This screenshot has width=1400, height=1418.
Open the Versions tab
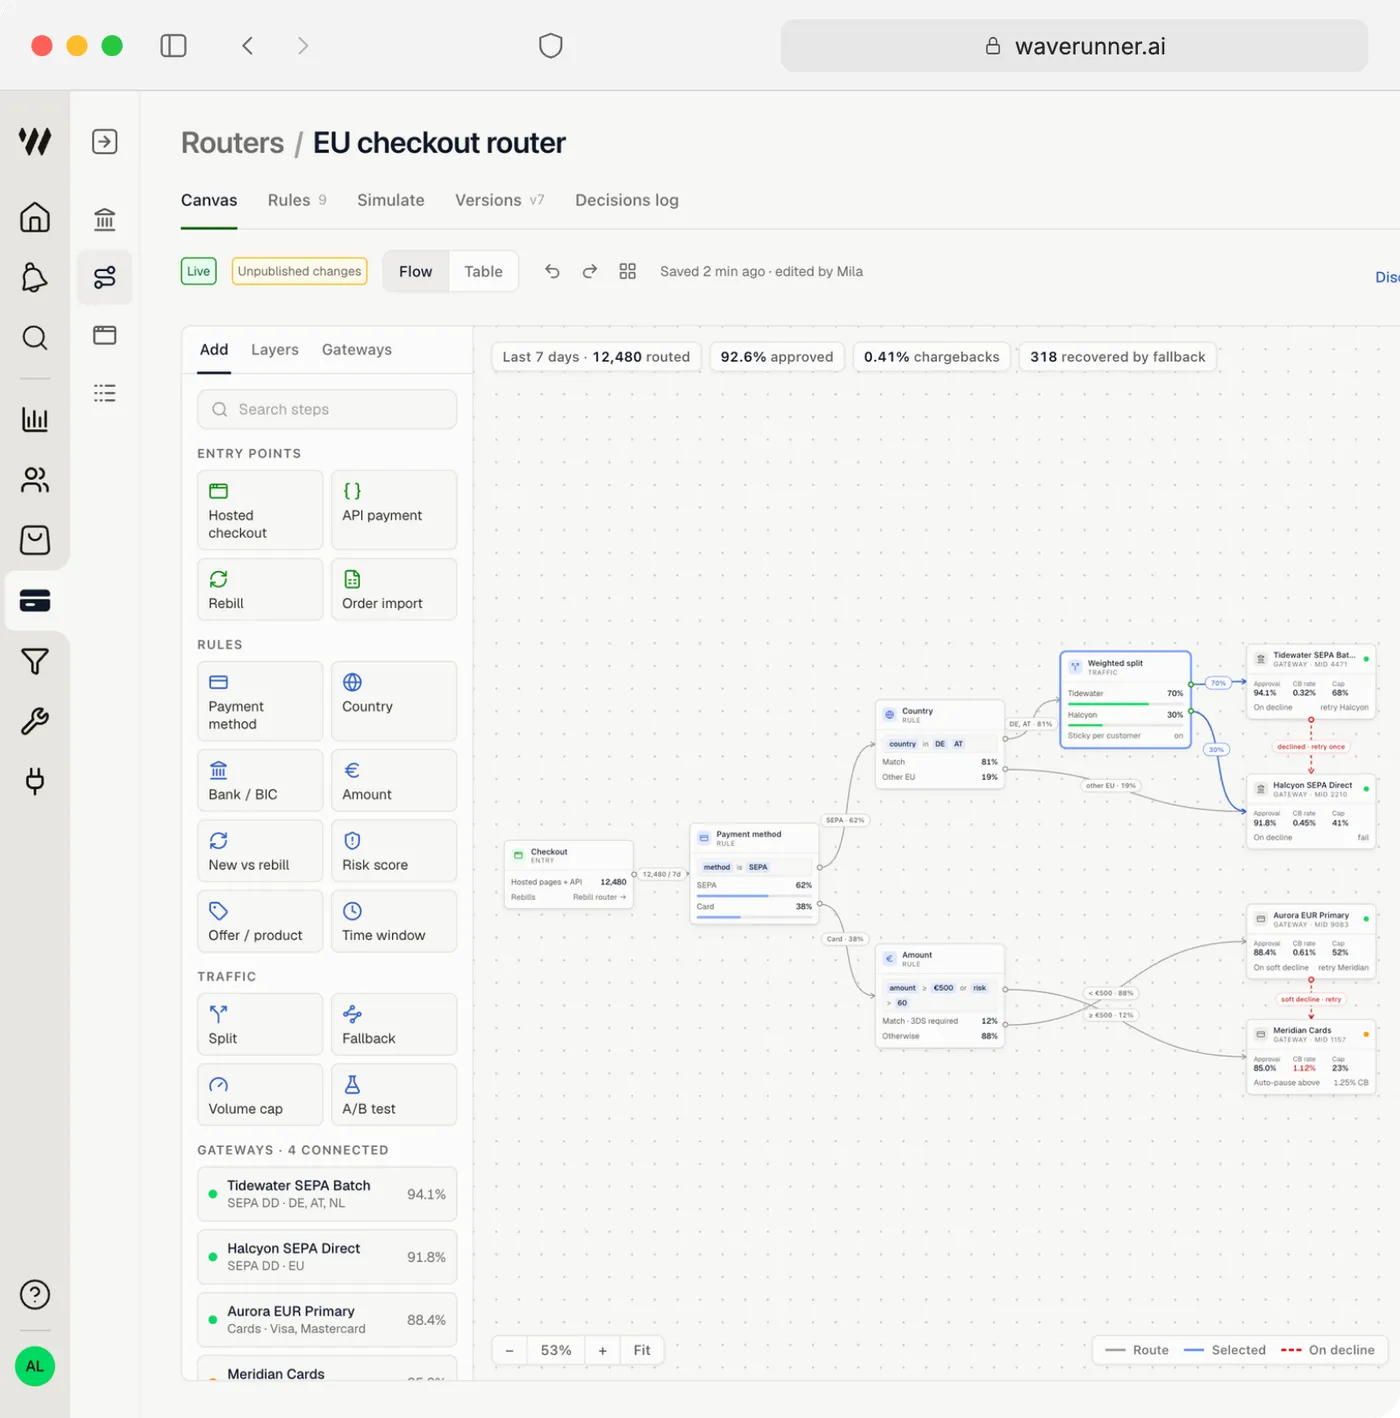pos(500,200)
